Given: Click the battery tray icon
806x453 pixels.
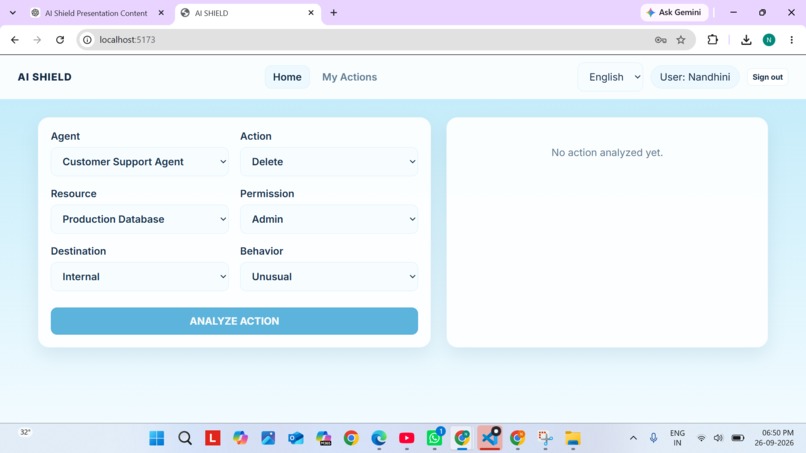Looking at the screenshot, I should click(738, 438).
